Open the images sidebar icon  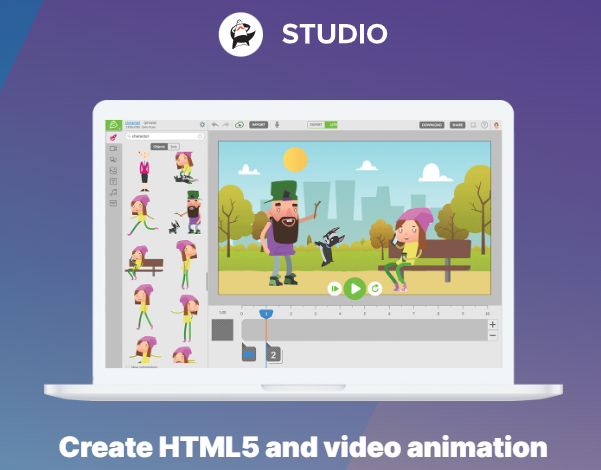click(113, 171)
